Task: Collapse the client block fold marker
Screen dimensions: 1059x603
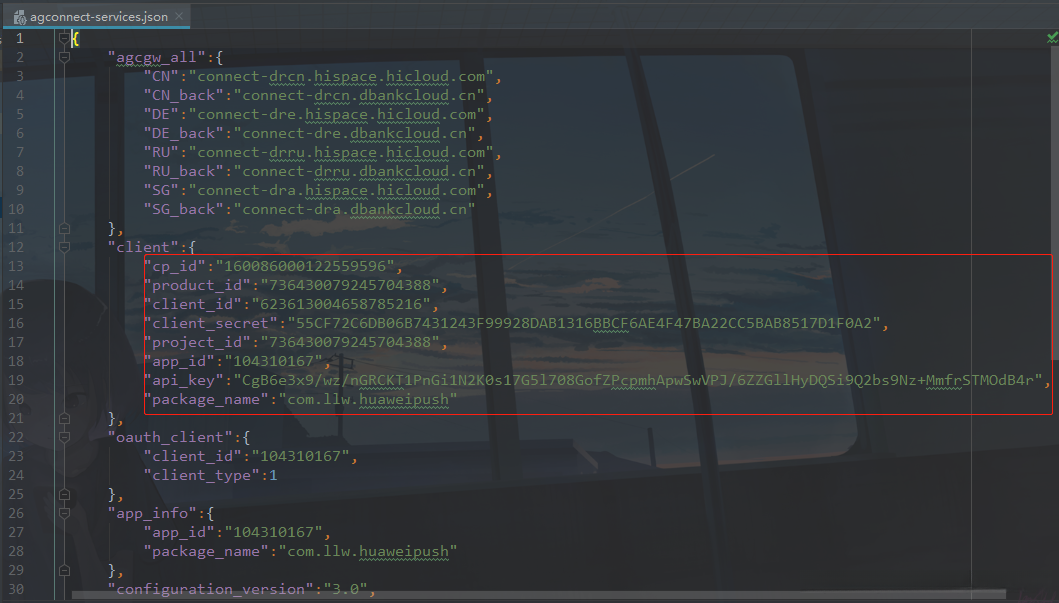Action: tap(64, 247)
